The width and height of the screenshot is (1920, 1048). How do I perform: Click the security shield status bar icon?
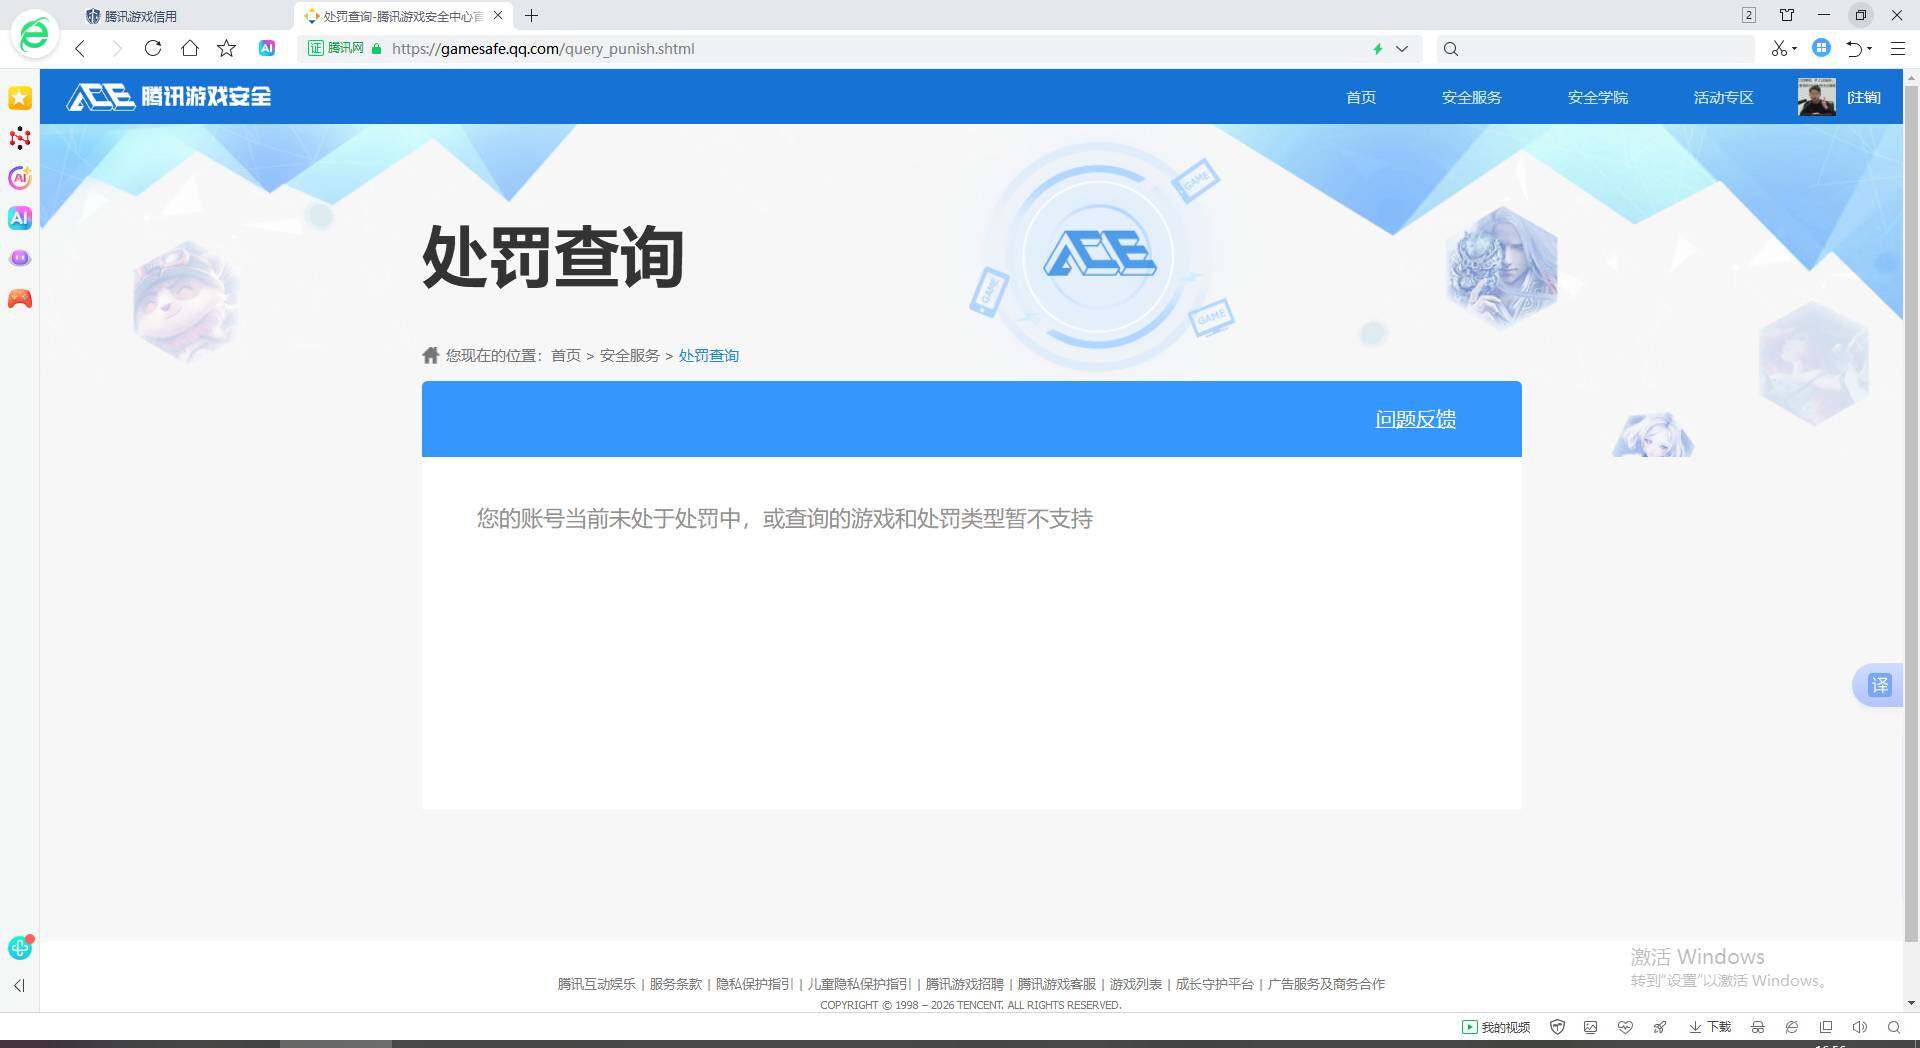point(1557,1027)
